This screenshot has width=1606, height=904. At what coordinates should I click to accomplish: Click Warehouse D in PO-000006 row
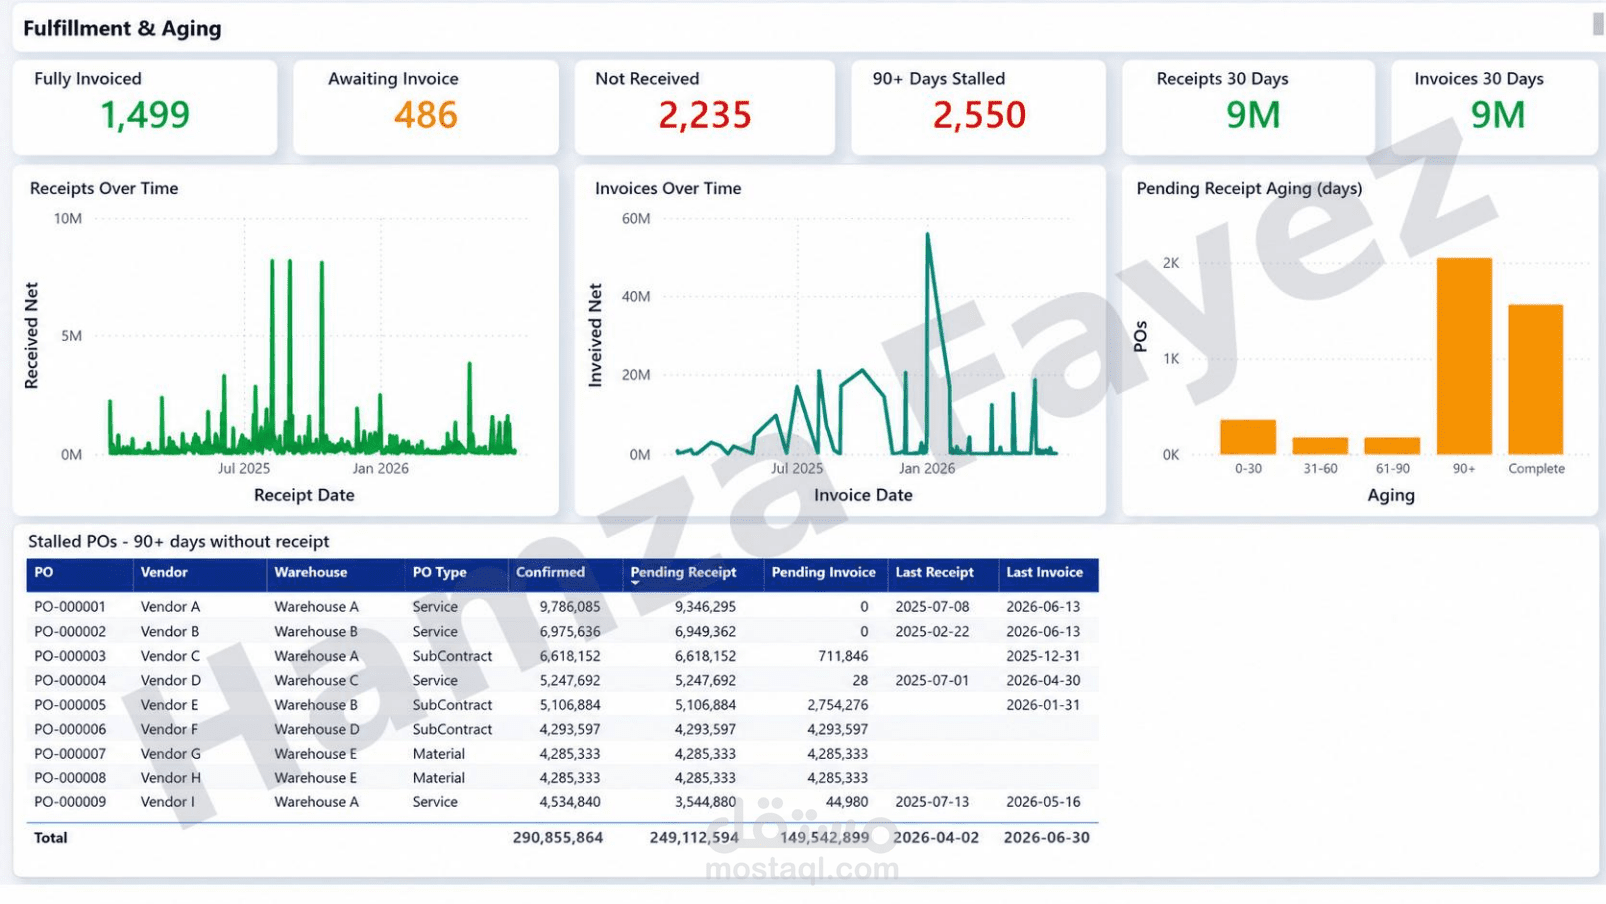[x=317, y=729]
